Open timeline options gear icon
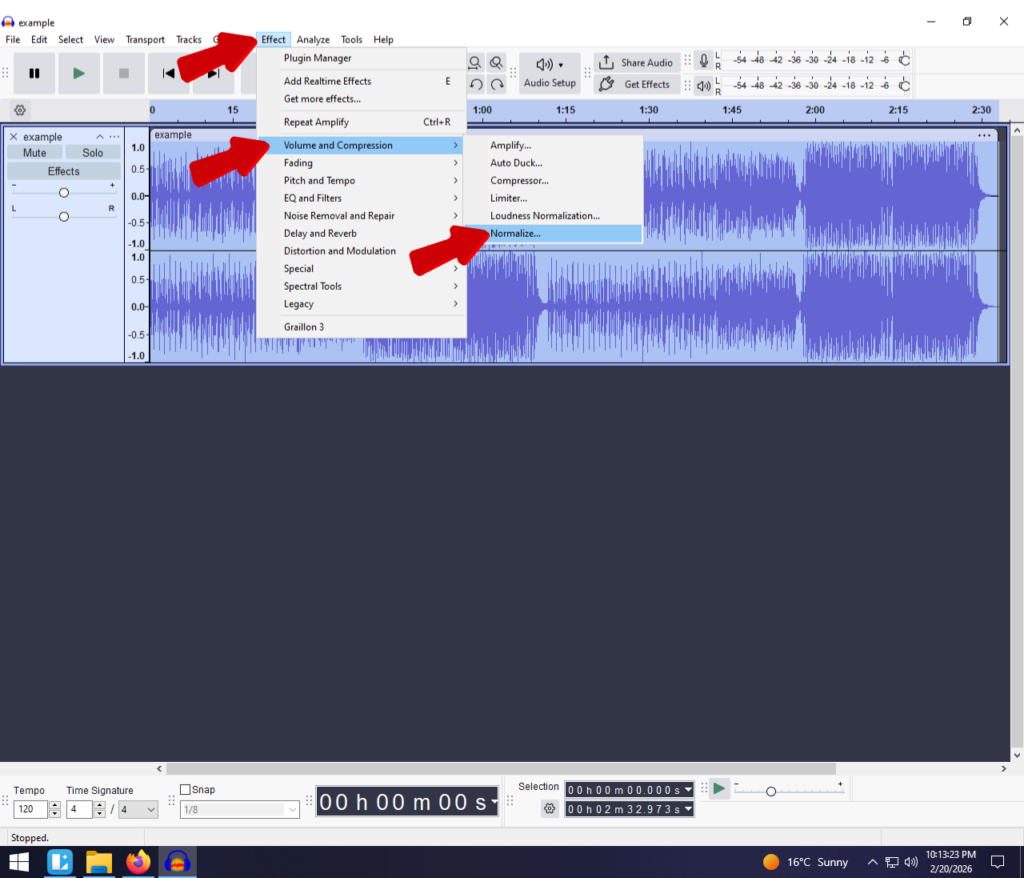Viewport: 1024px width, 878px height. click(20, 110)
